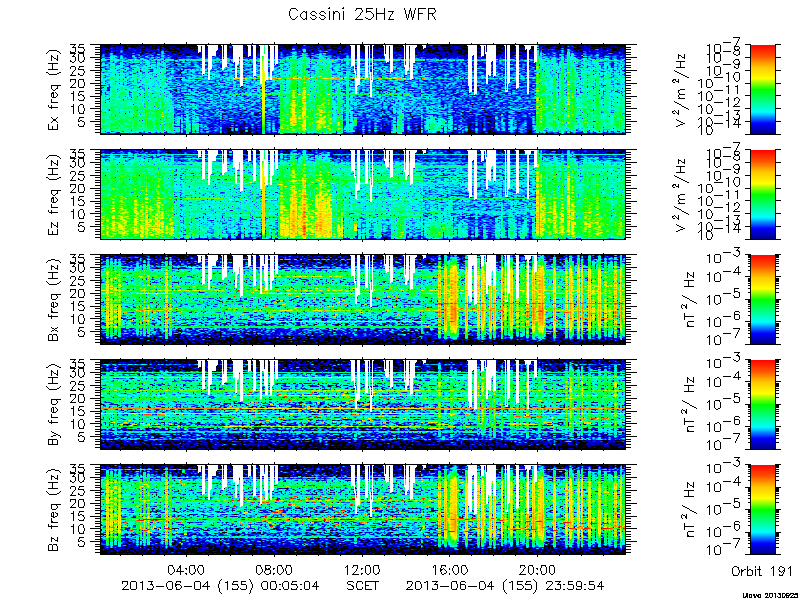Click the Ex panel color bar
Screen dimensions: 800x600
762,89
